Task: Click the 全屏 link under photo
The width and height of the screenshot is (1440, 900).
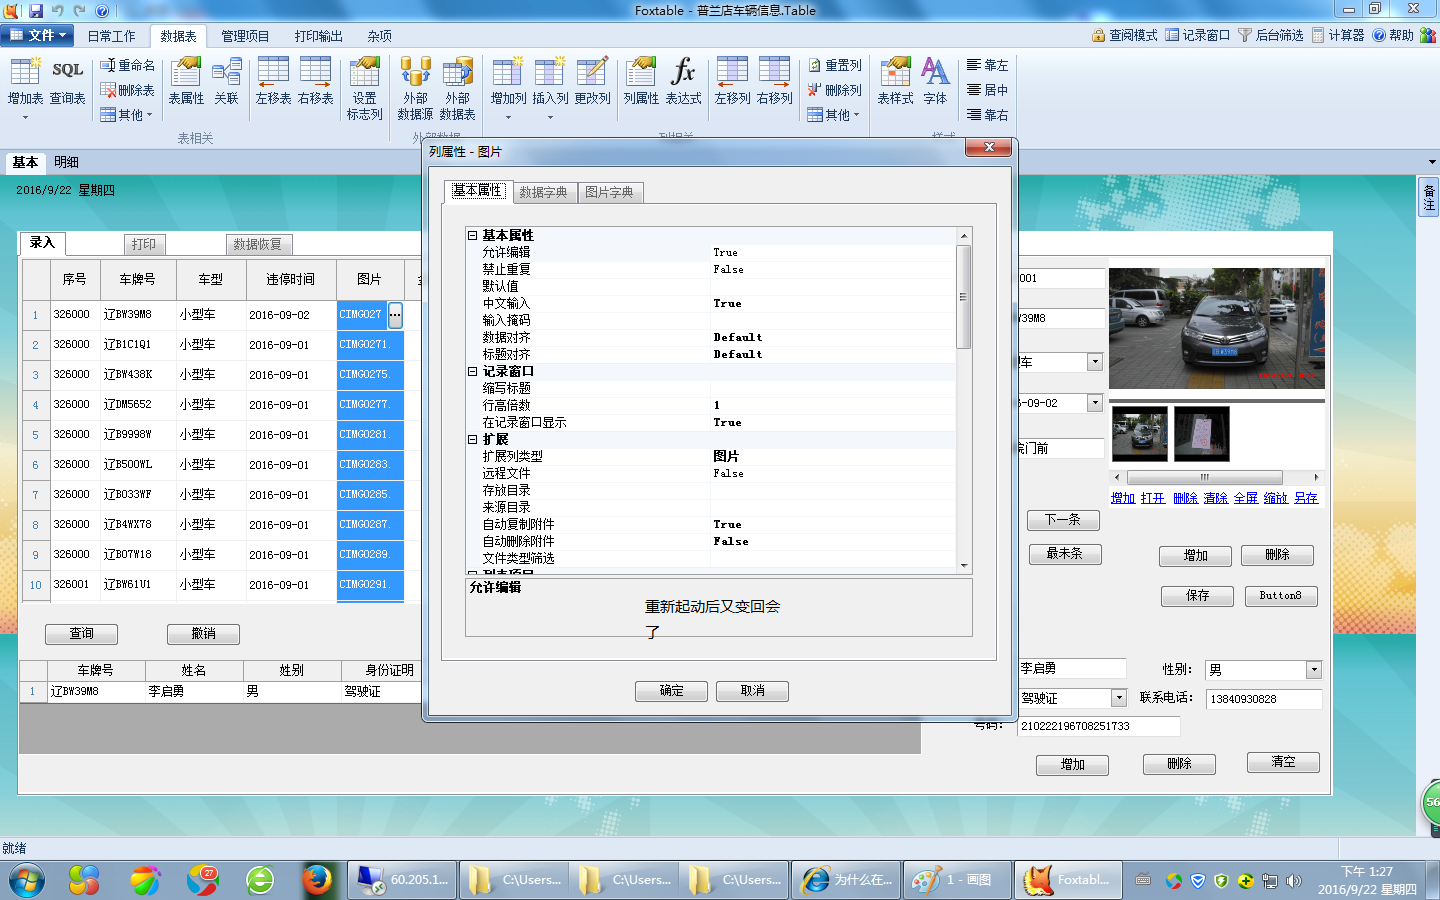Action: click(x=1246, y=498)
